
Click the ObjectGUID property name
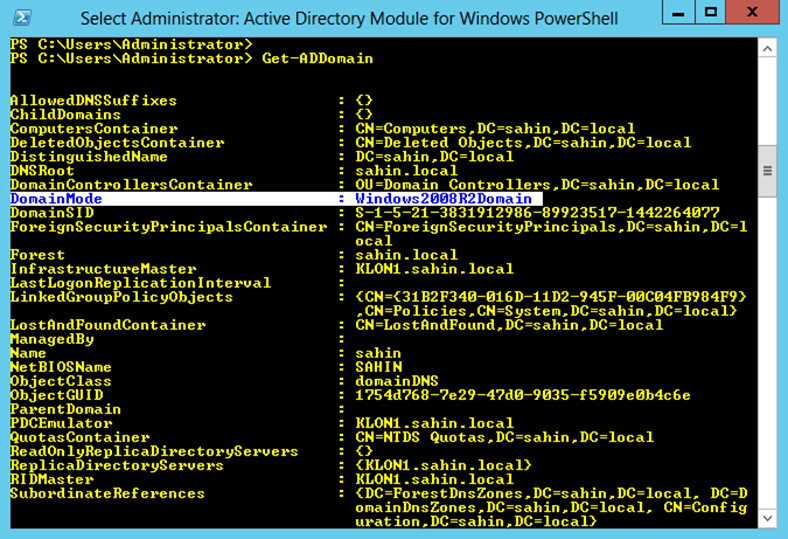(56, 395)
